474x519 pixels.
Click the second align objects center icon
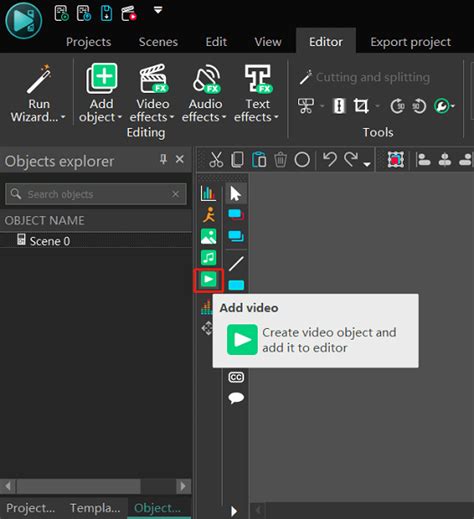pyautogui.click(x=445, y=160)
